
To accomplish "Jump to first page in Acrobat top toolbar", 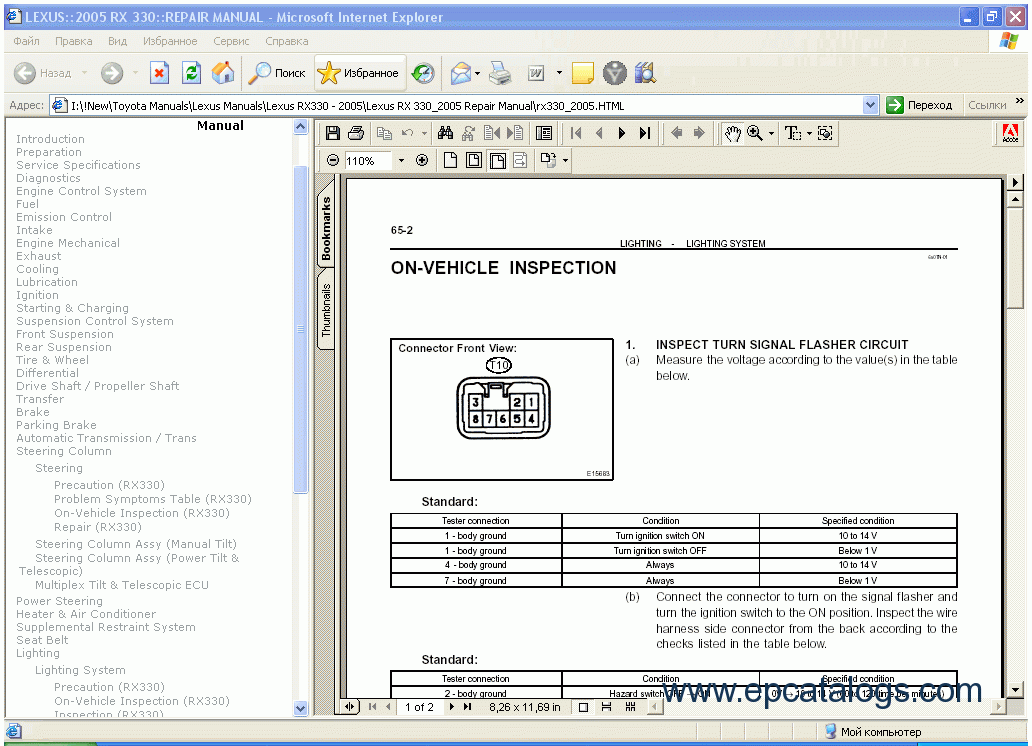I will pos(577,133).
